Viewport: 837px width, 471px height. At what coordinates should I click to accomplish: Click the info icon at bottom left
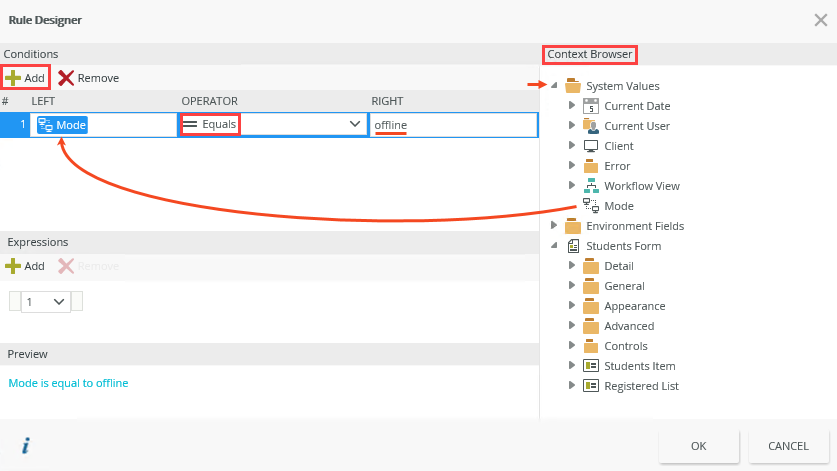pos(25,446)
